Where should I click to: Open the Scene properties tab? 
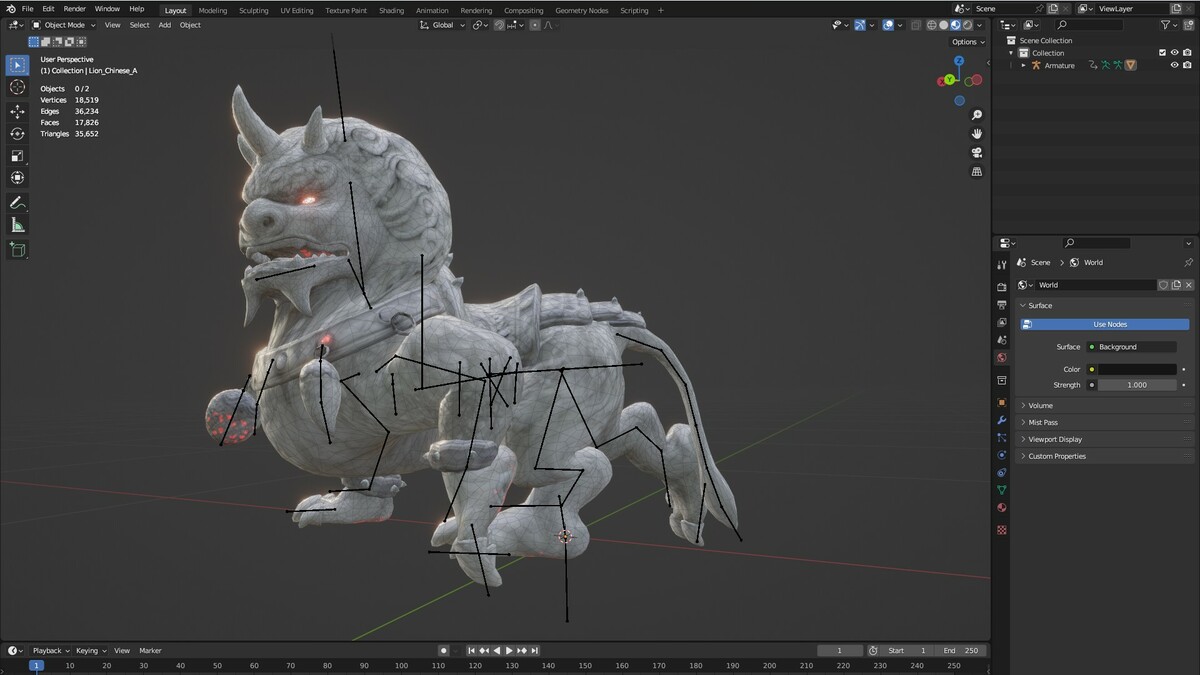point(1002,340)
